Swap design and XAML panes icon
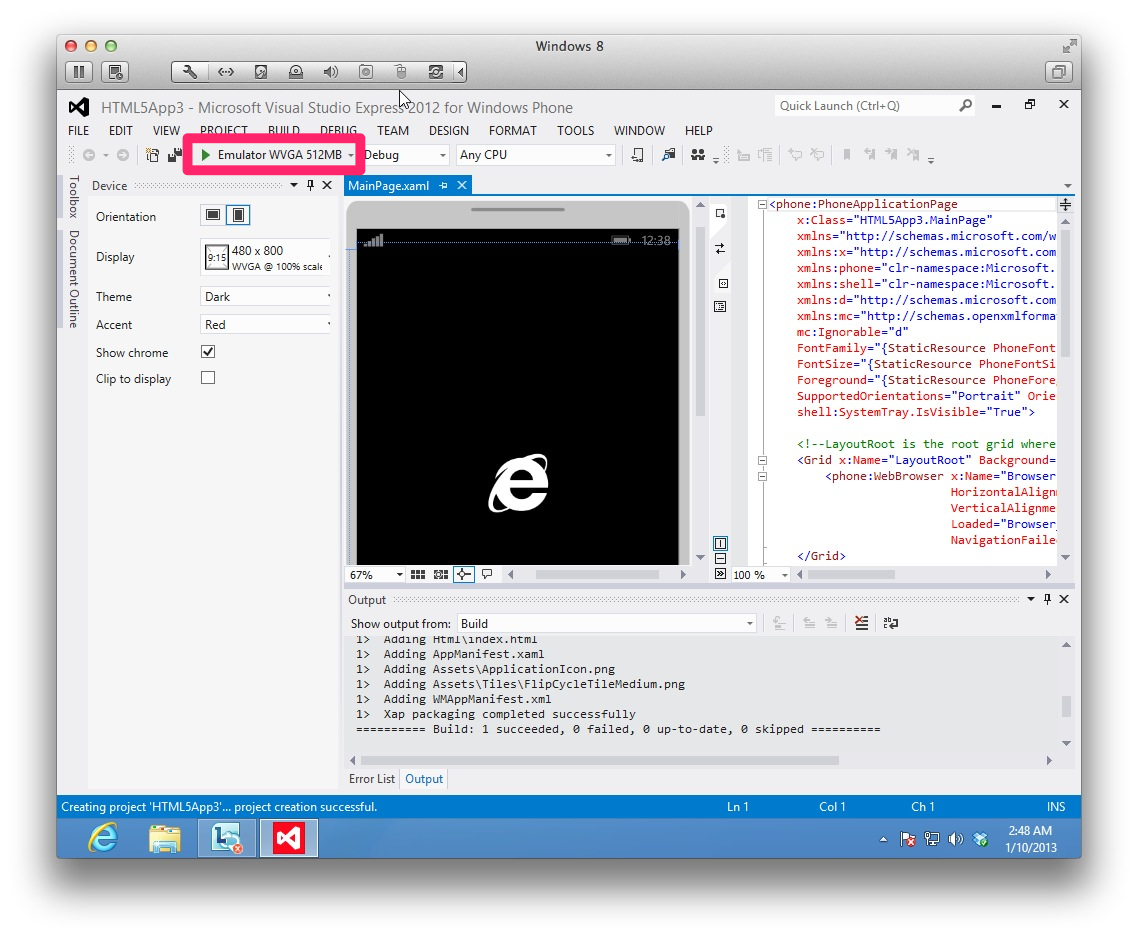 pyautogui.click(x=720, y=248)
